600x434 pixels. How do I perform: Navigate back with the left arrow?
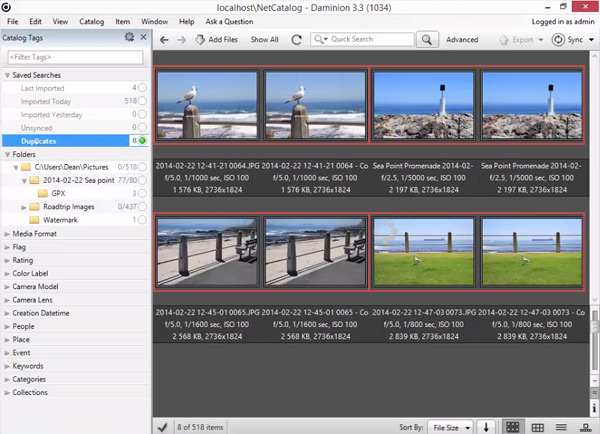(165, 40)
